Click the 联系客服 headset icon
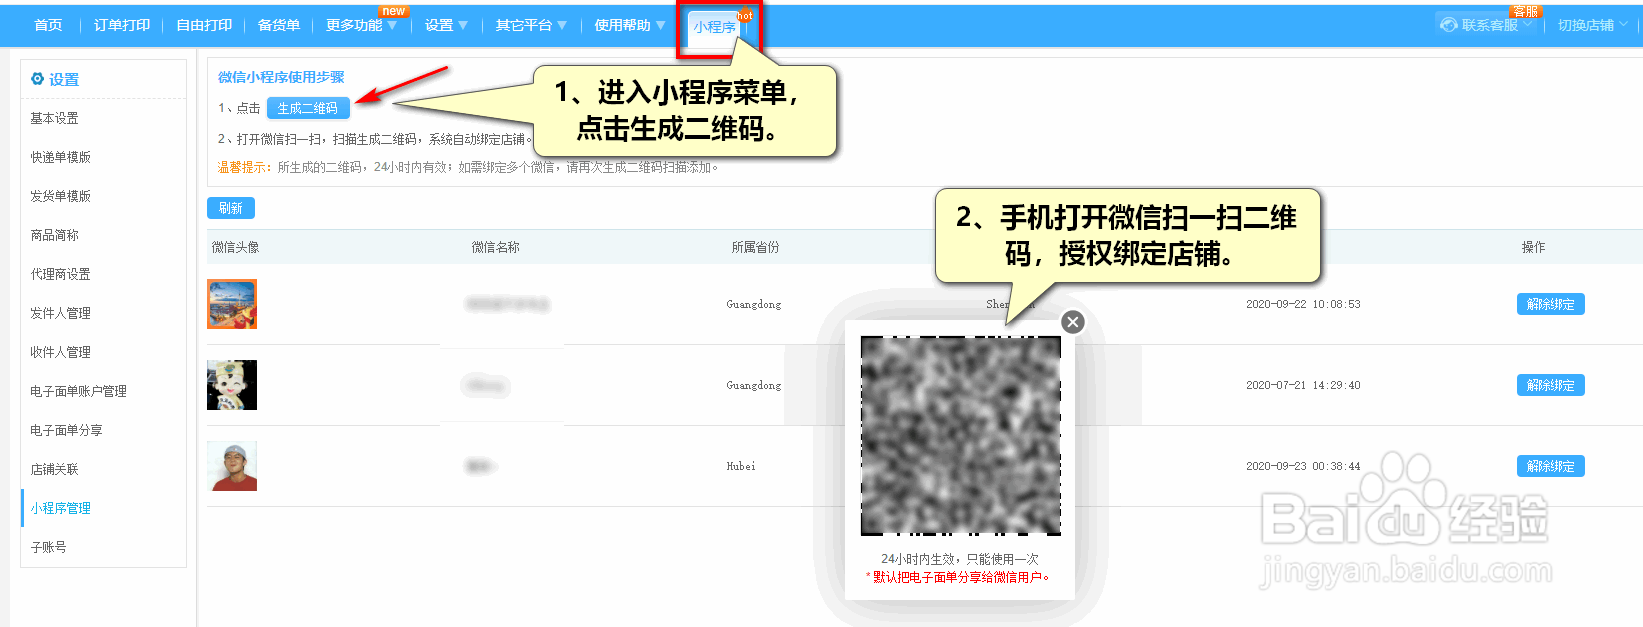 click(1448, 25)
